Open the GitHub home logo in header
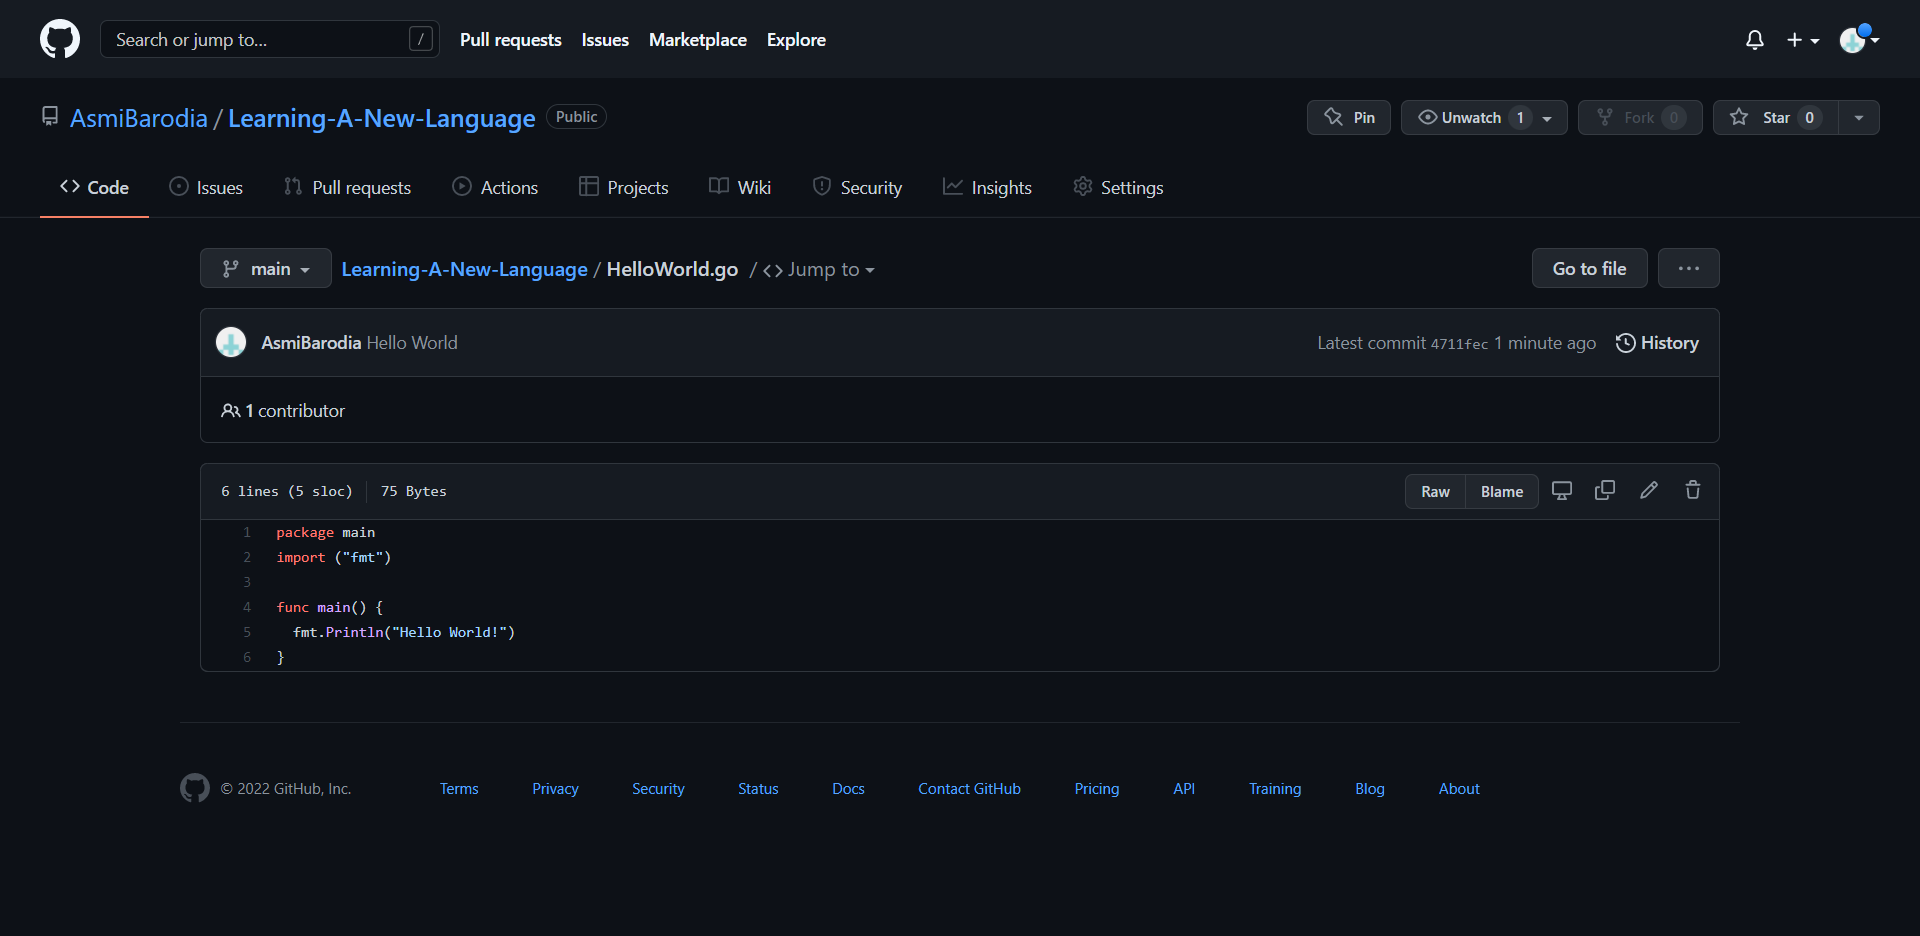Screen dimensions: 1920x936 point(60,39)
